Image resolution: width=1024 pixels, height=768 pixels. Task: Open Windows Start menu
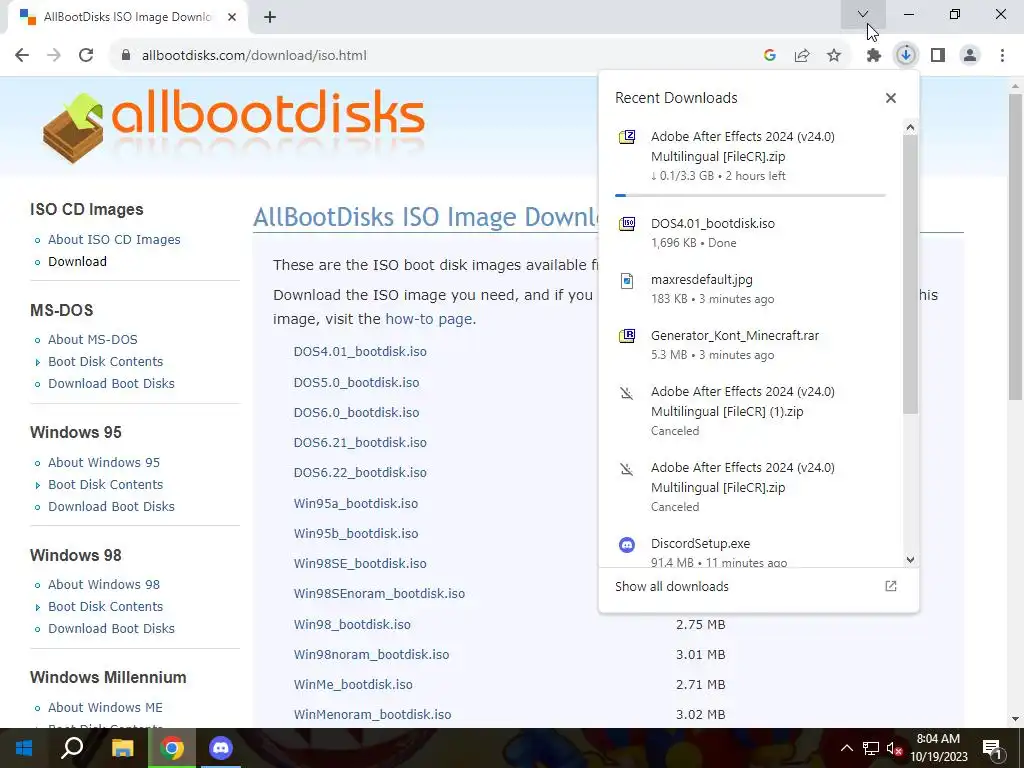click(x=24, y=748)
